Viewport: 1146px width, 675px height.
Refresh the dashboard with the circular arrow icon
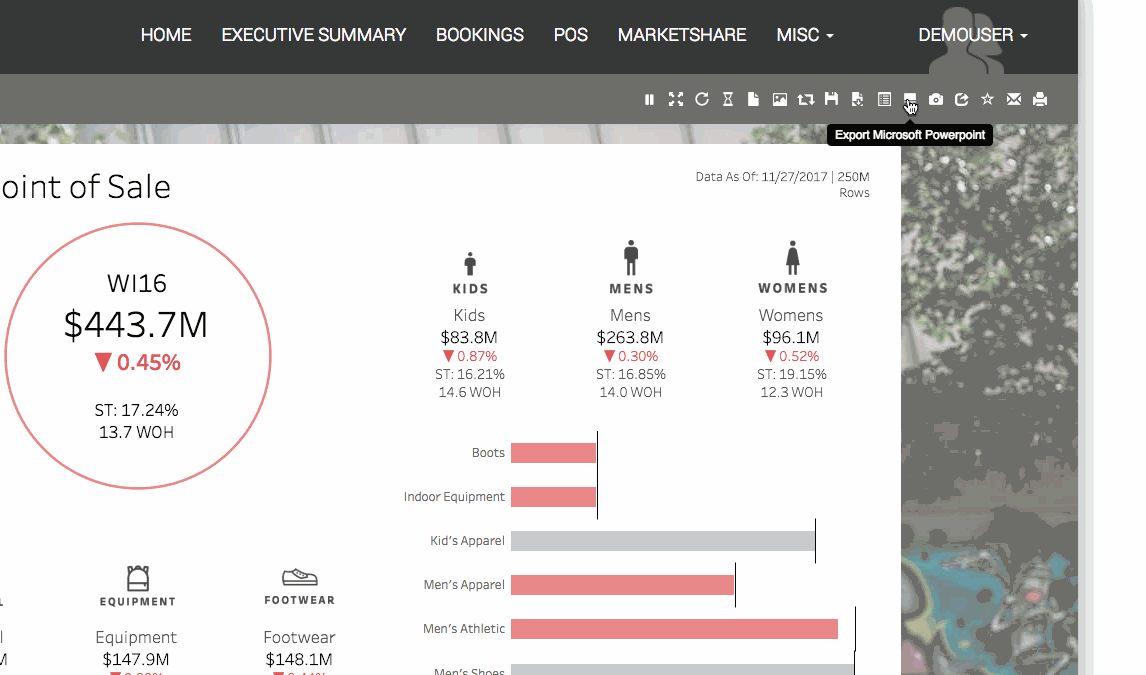(702, 99)
